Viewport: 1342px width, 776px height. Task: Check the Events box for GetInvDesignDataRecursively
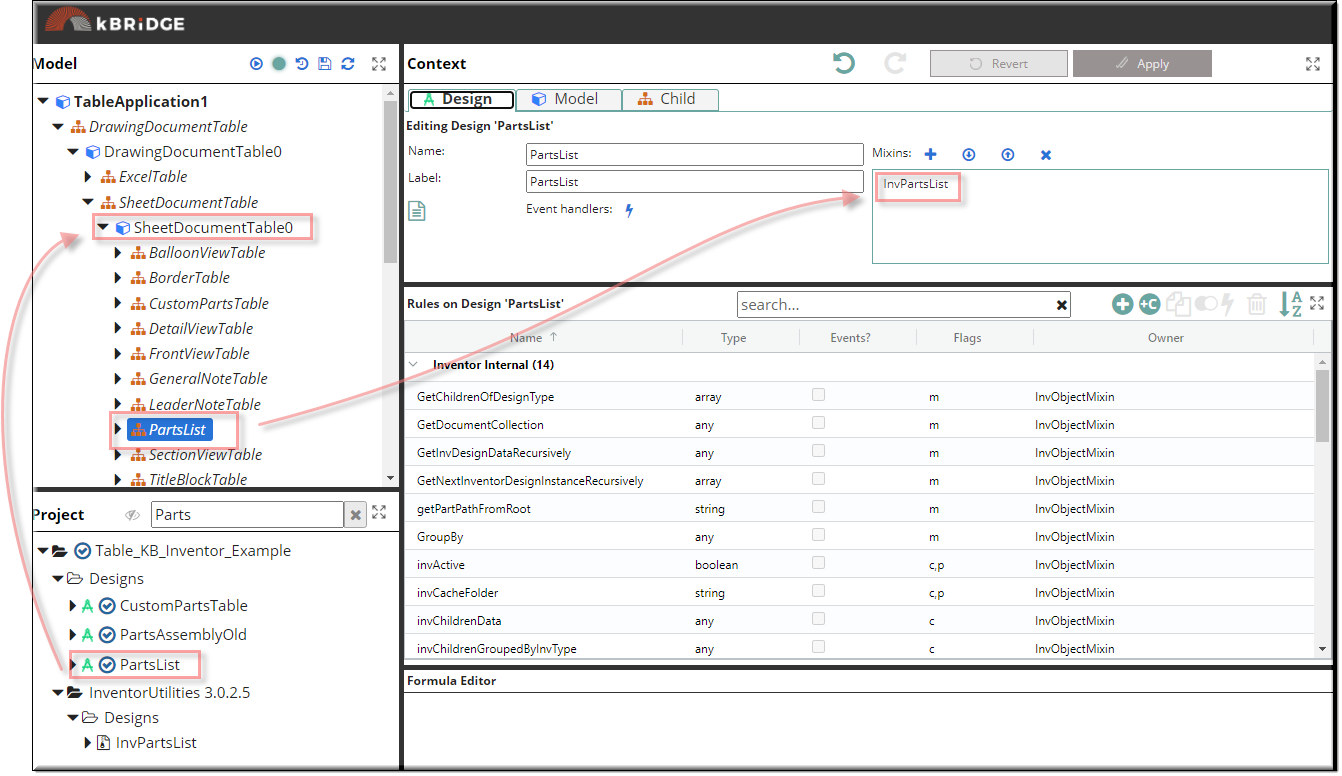point(818,451)
